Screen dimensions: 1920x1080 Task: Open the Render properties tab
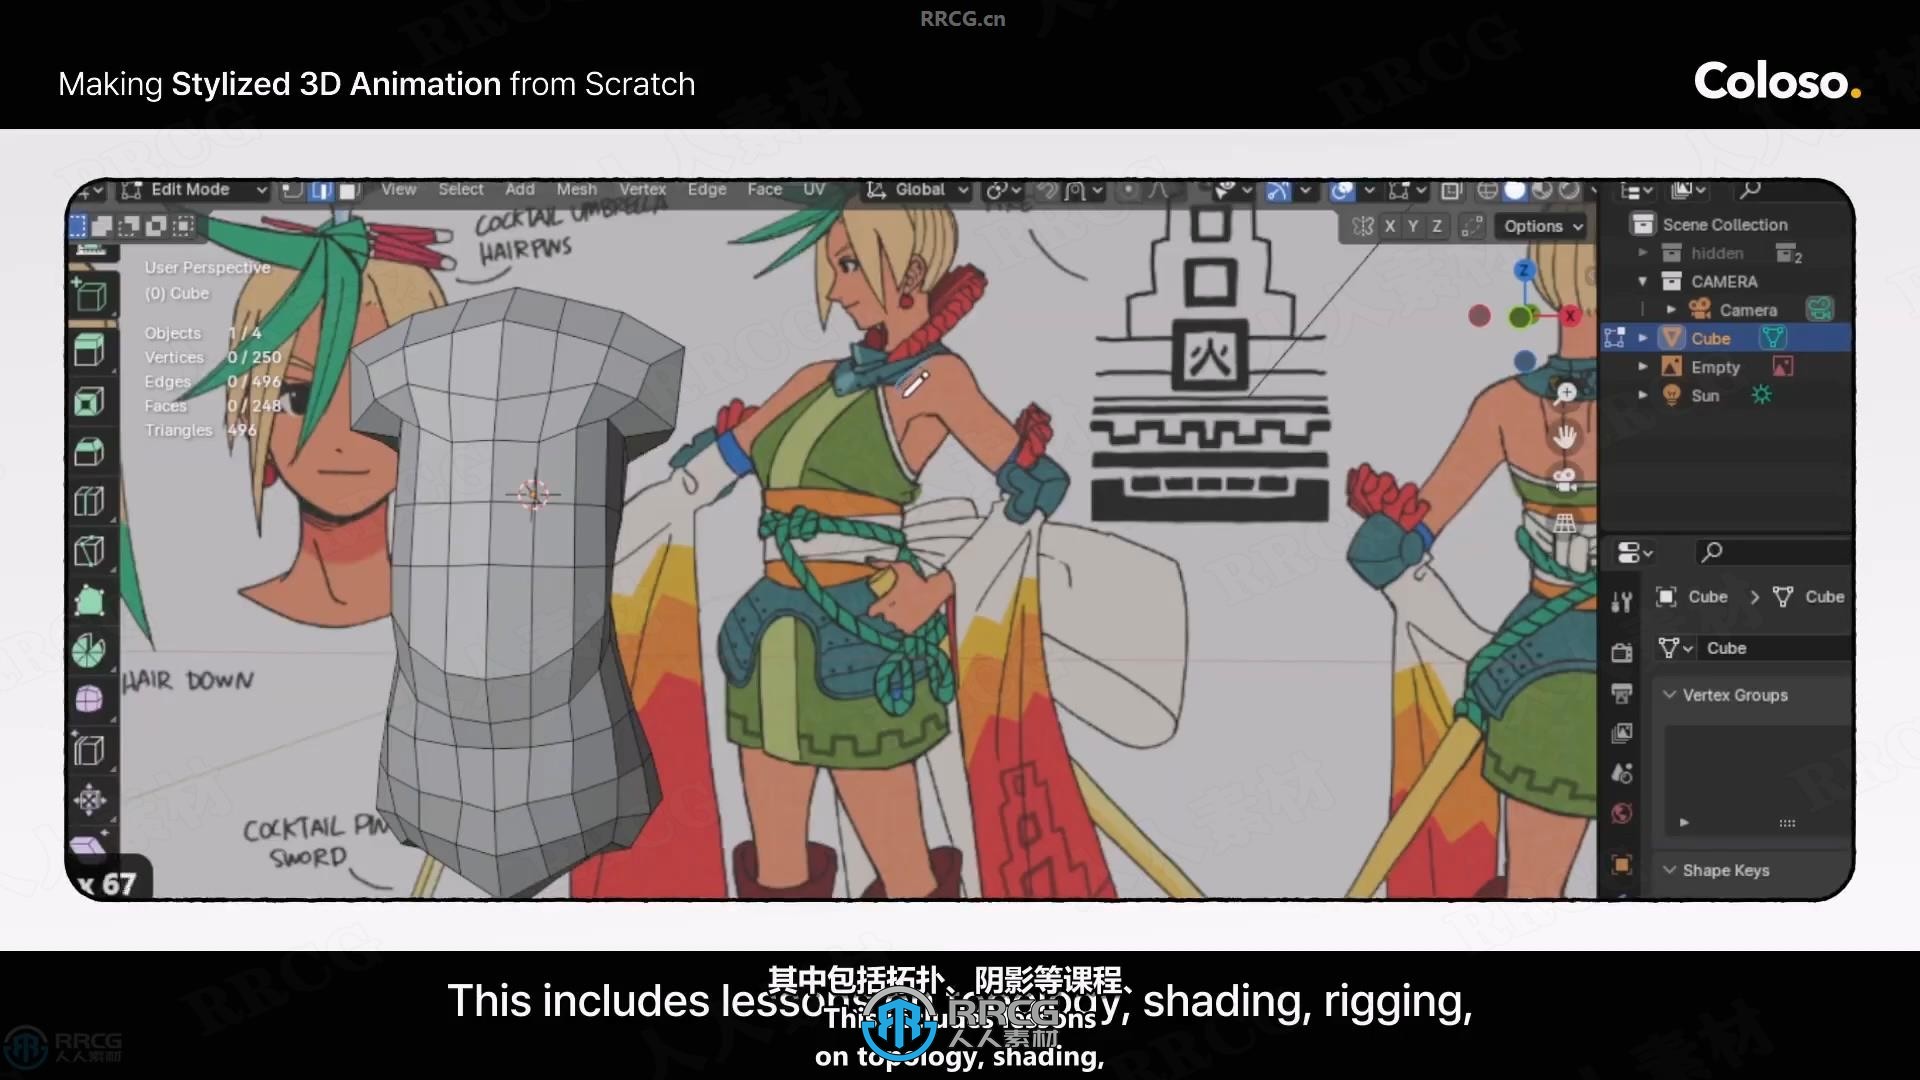[1622, 653]
